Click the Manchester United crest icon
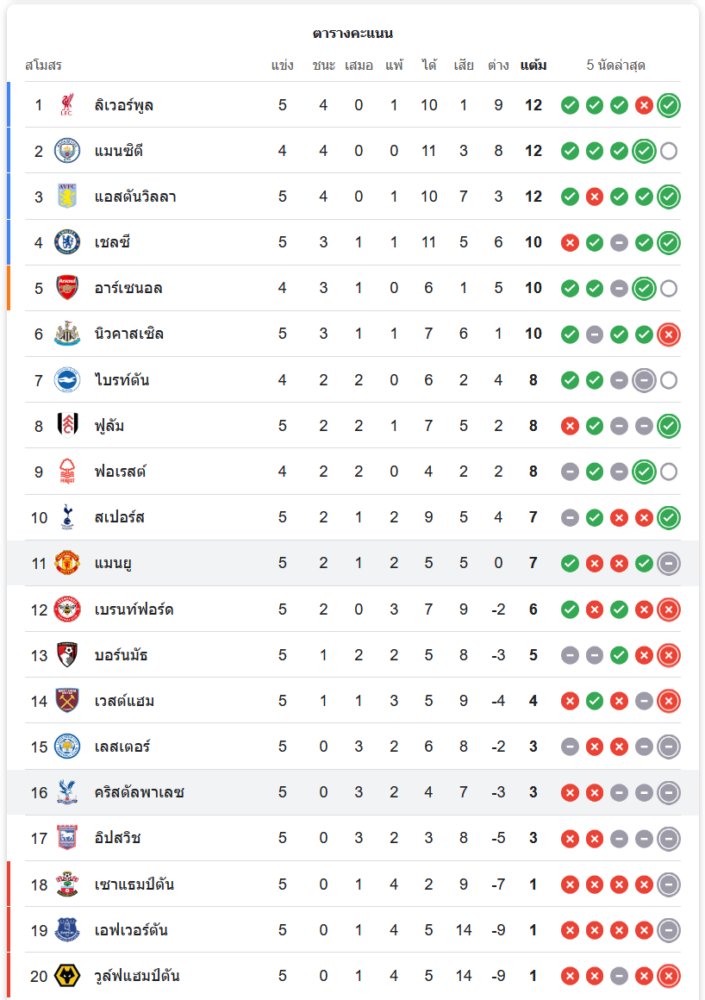705x1000 pixels. point(67,563)
